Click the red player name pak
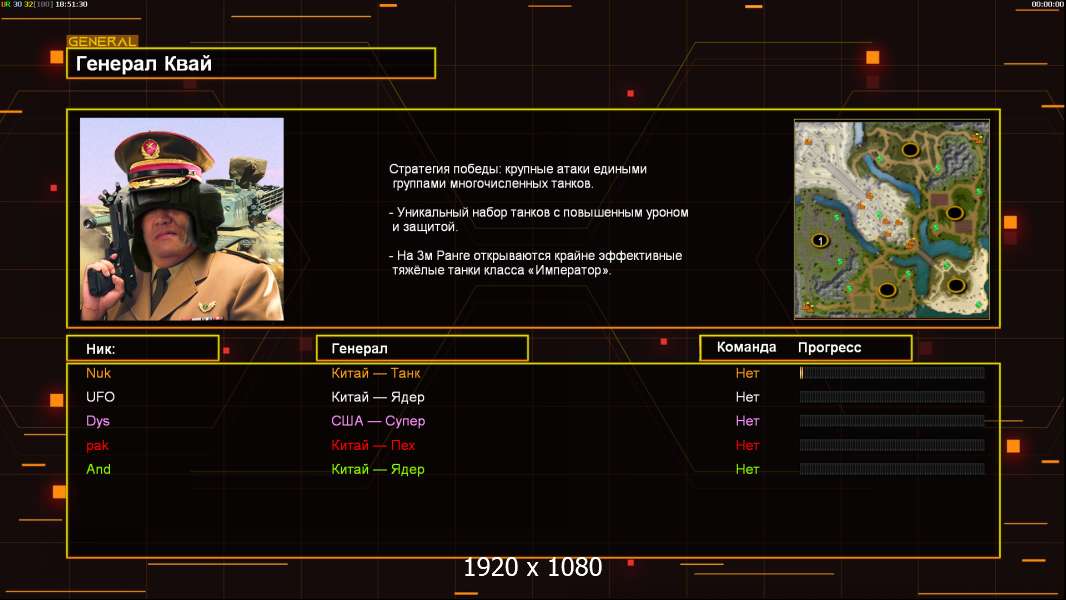 (97, 445)
